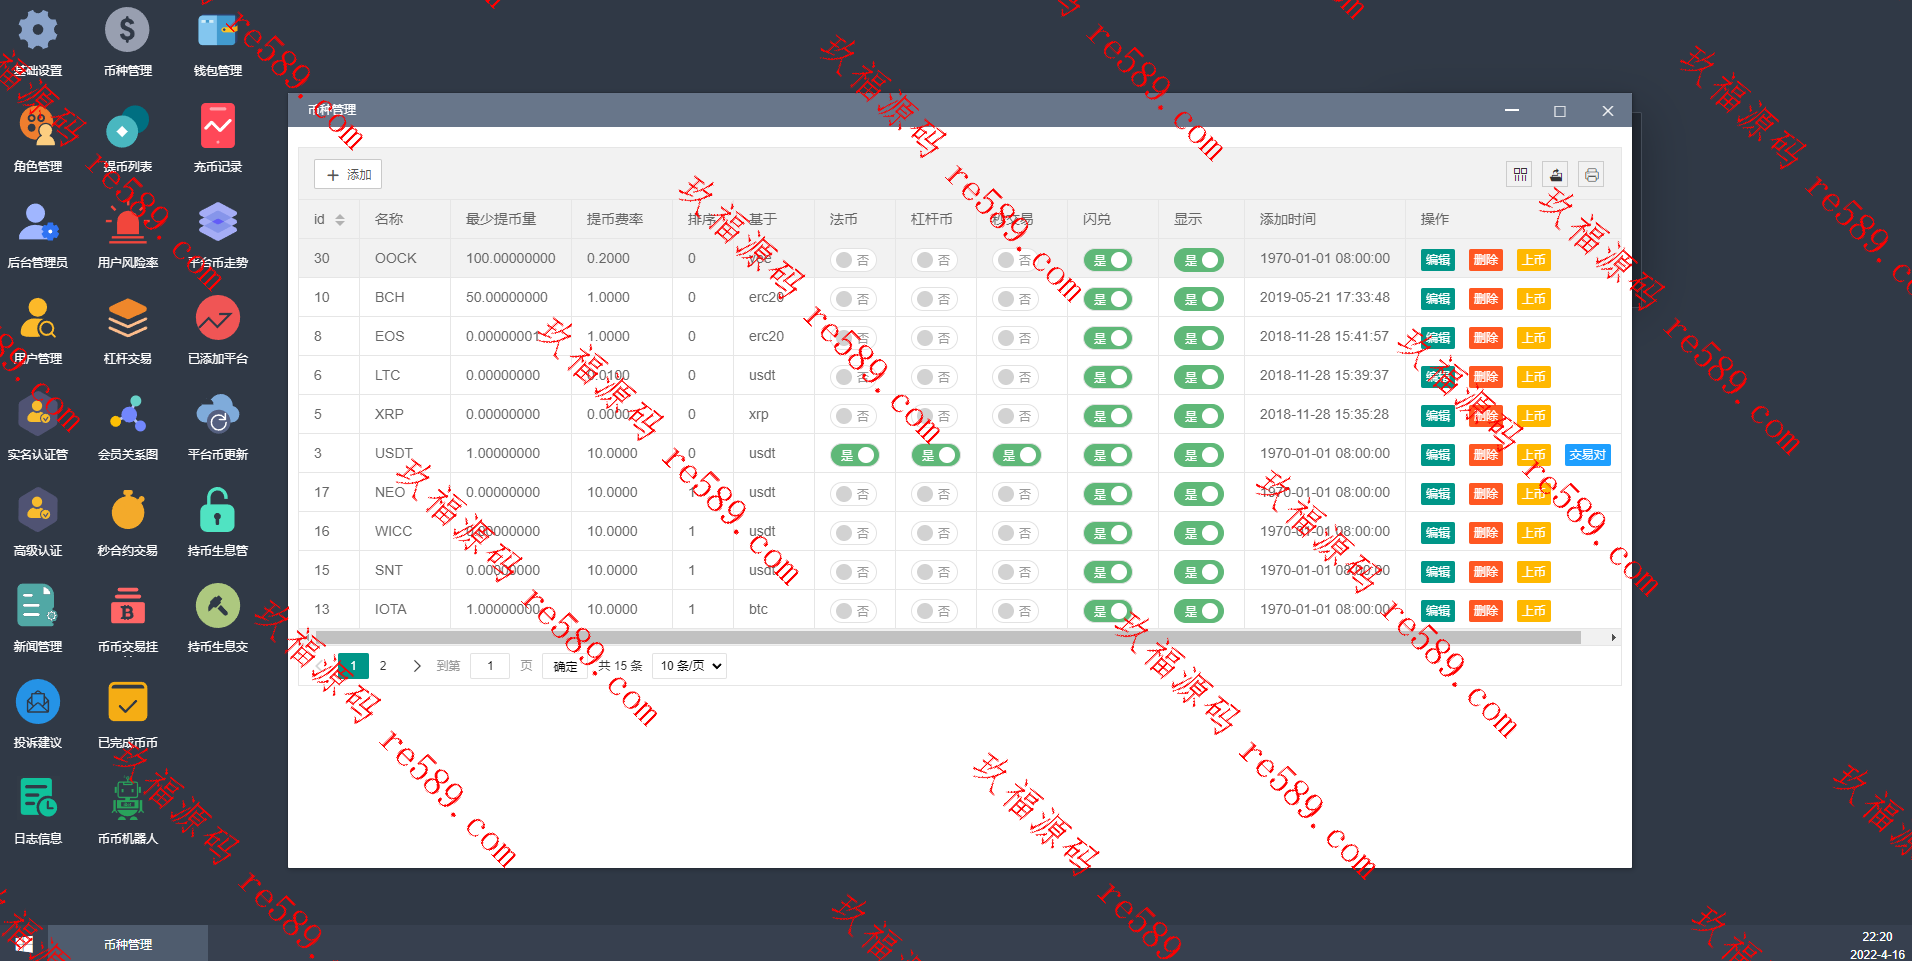Open the 钱包管理 wallet management icon

(x=218, y=42)
